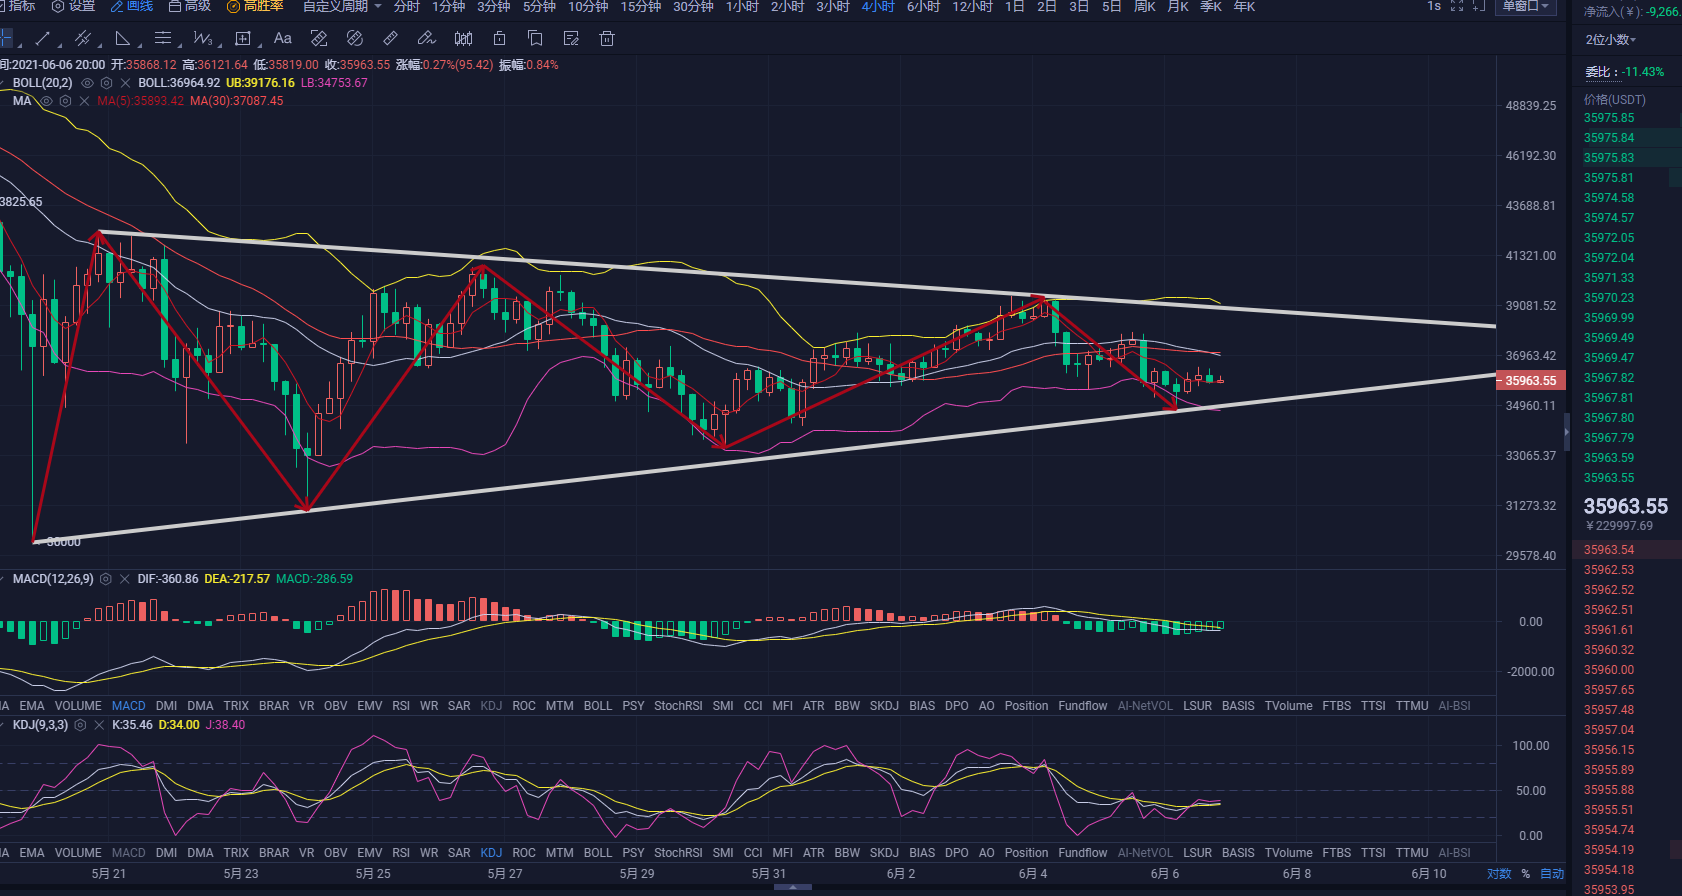Open the 高胜率 high win rate button

click(x=255, y=6)
